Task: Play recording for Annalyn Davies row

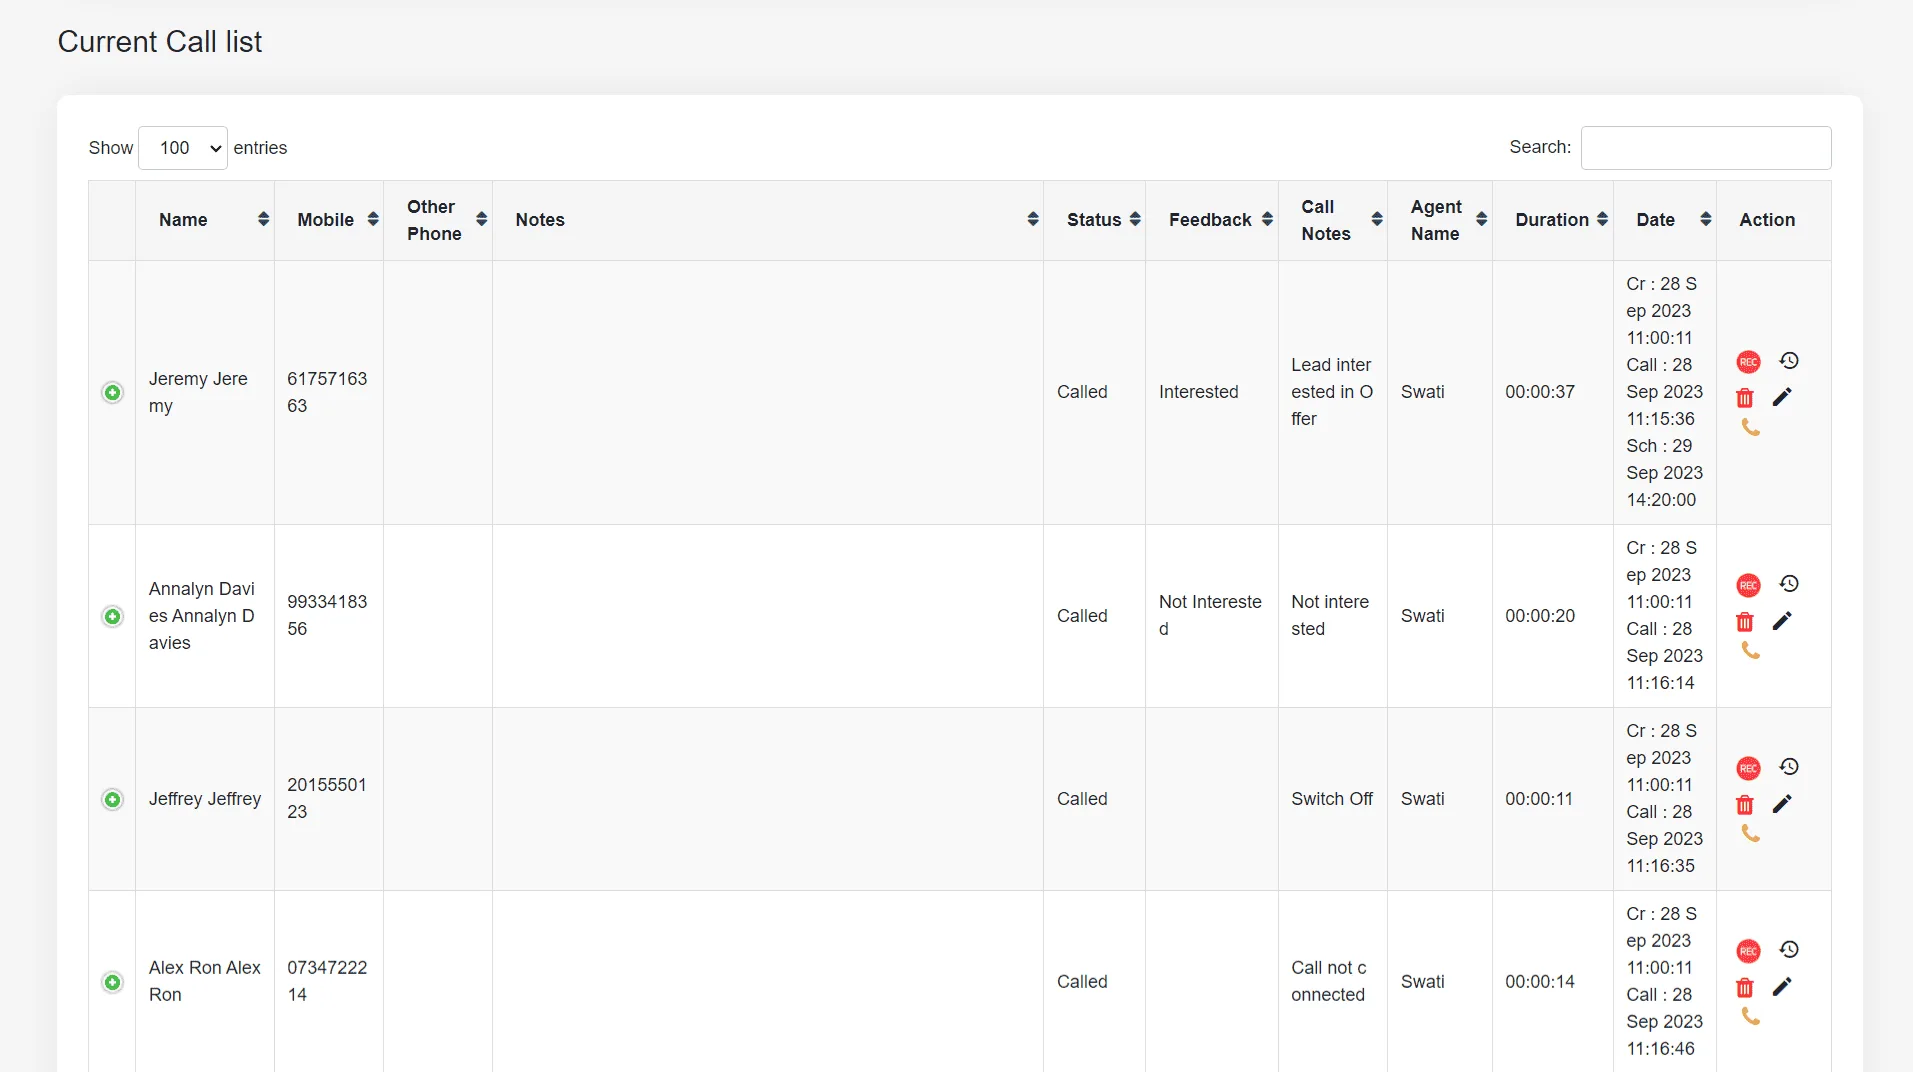Action: [x=1748, y=585]
